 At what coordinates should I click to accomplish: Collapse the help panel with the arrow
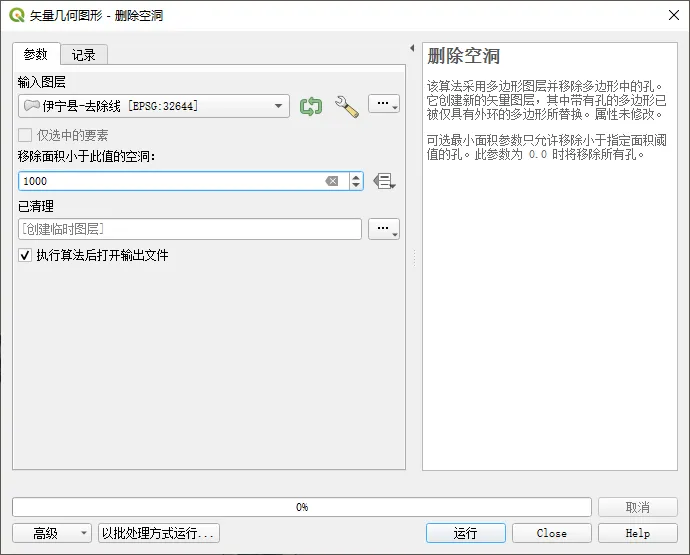[x=412, y=48]
